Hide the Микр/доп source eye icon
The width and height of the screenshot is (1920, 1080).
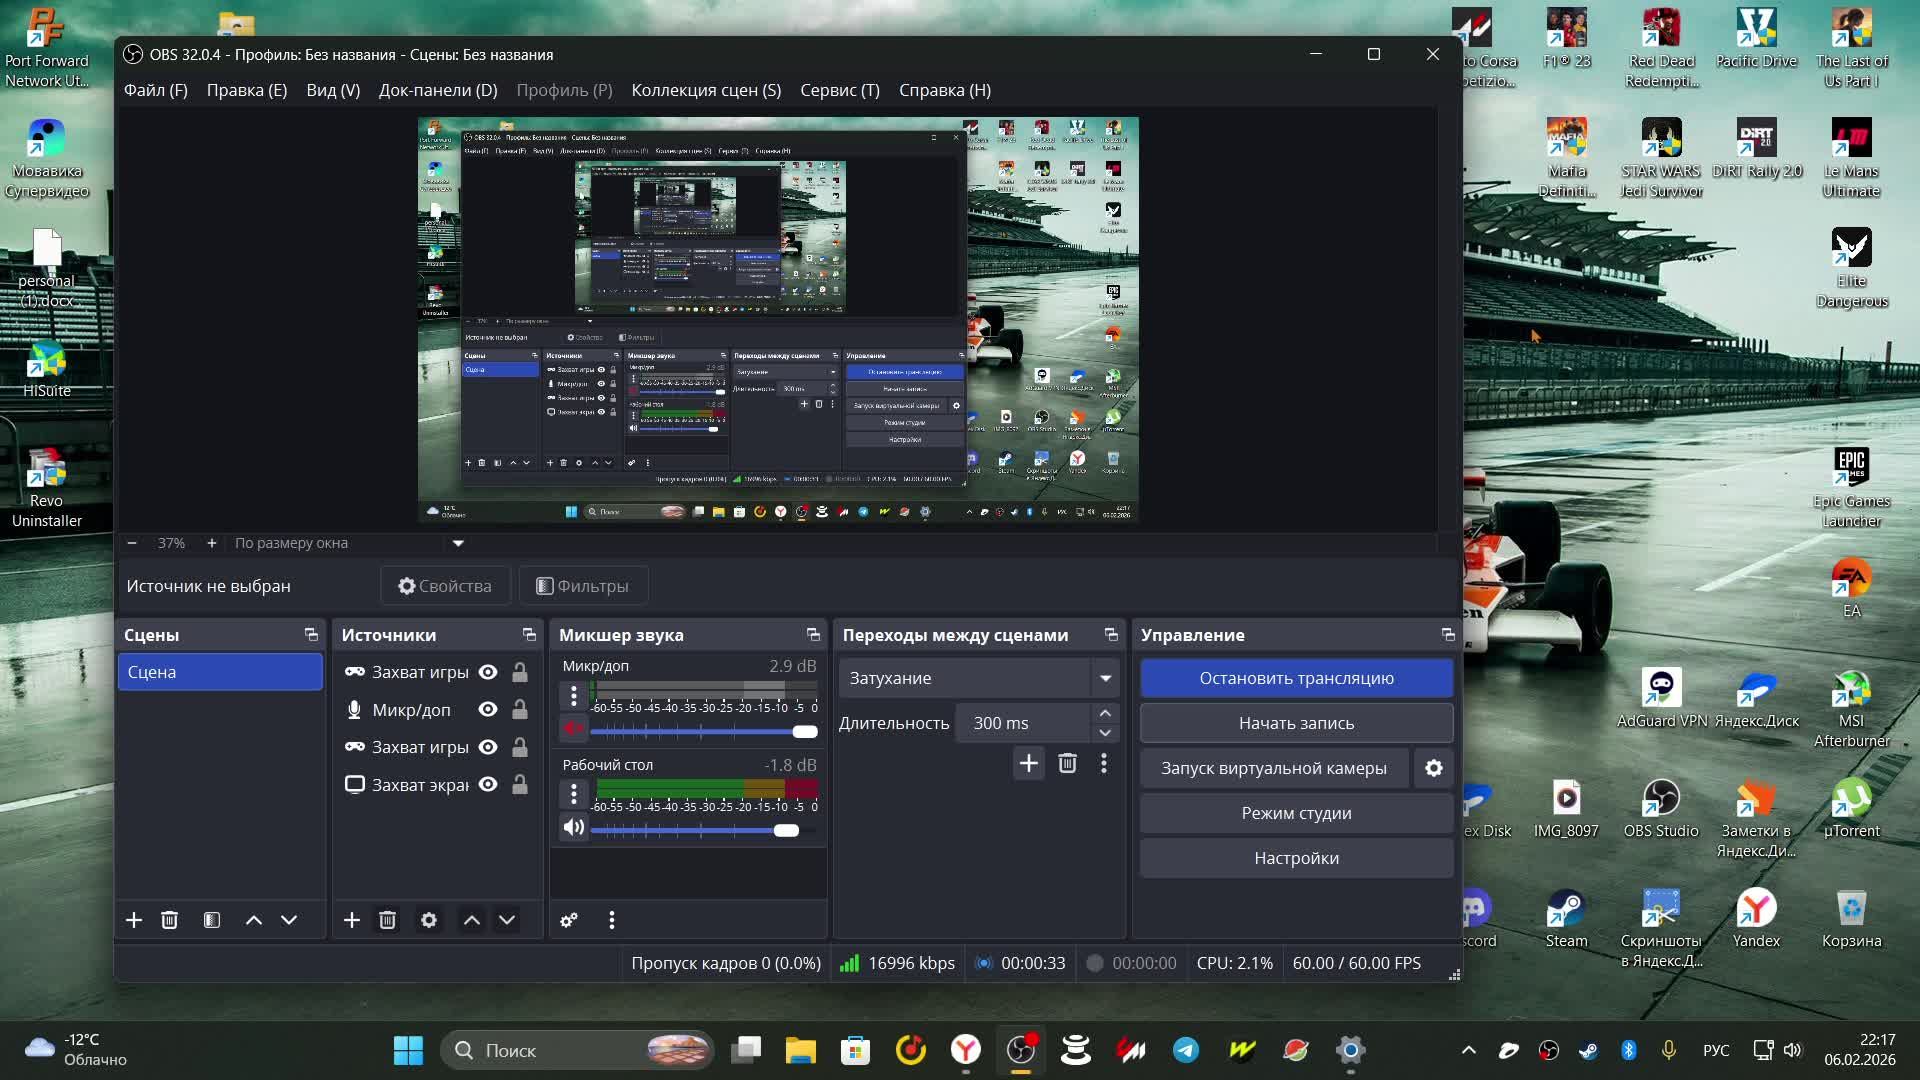pos(488,710)
